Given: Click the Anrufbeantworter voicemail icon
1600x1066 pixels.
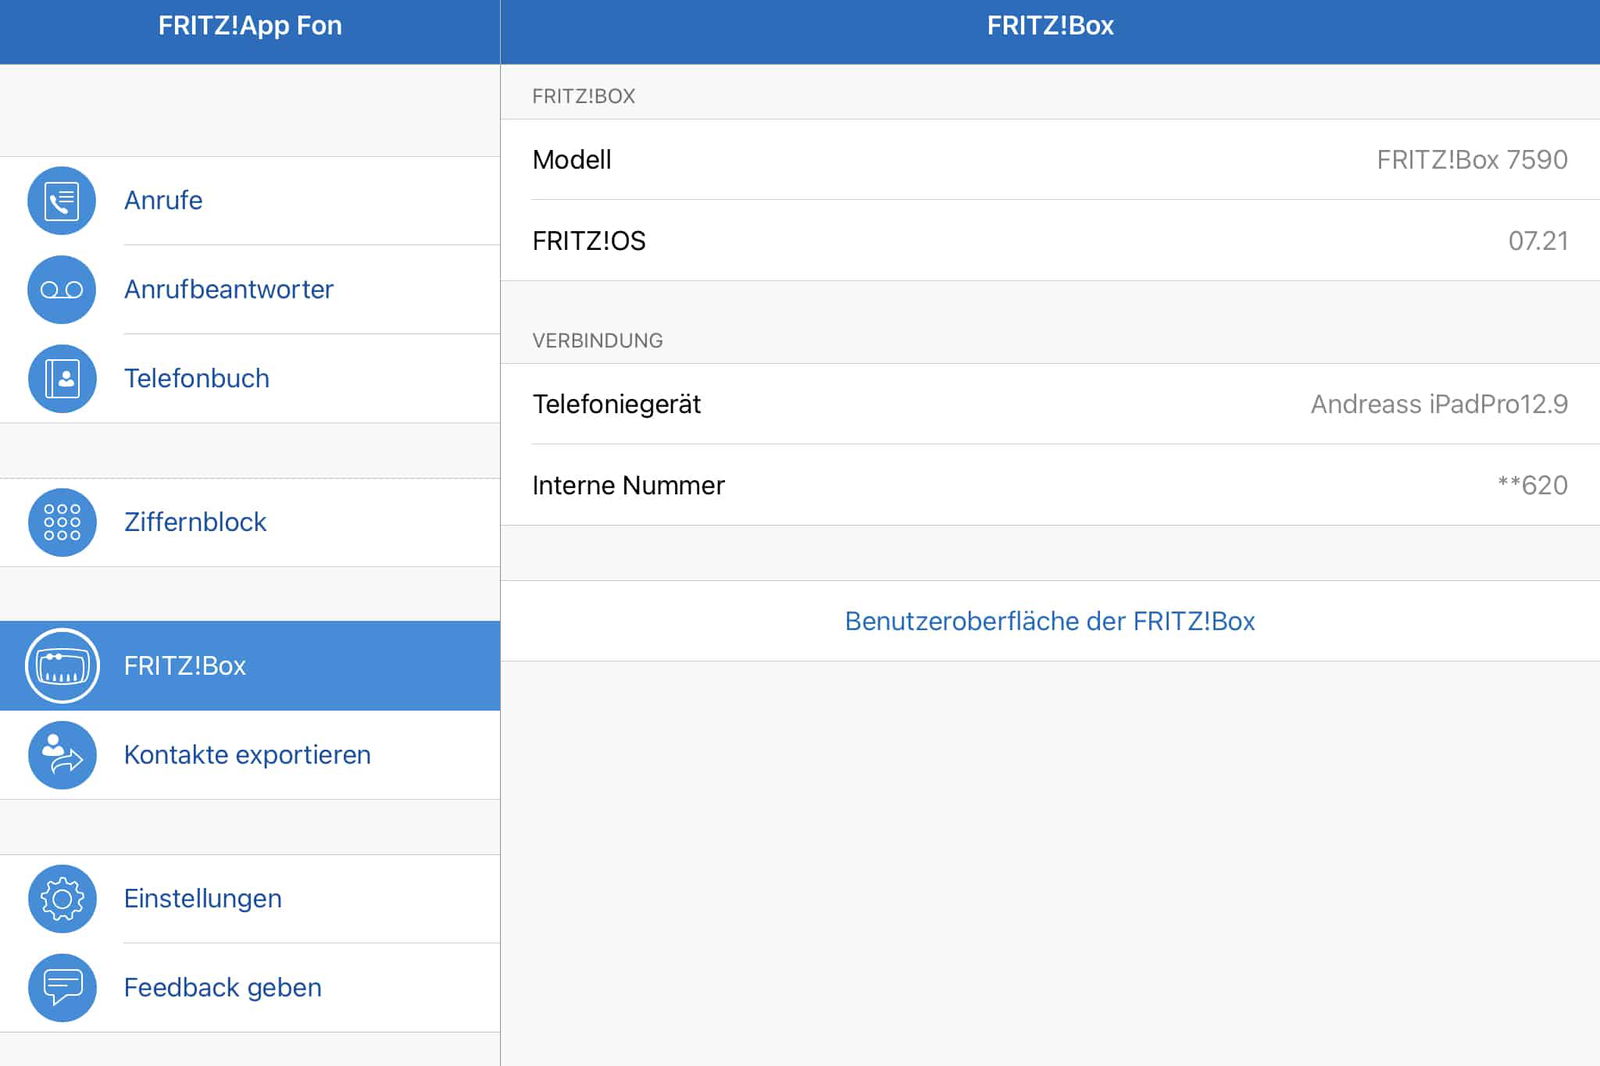Looking at the screenshot, I should tap(62, 290).
